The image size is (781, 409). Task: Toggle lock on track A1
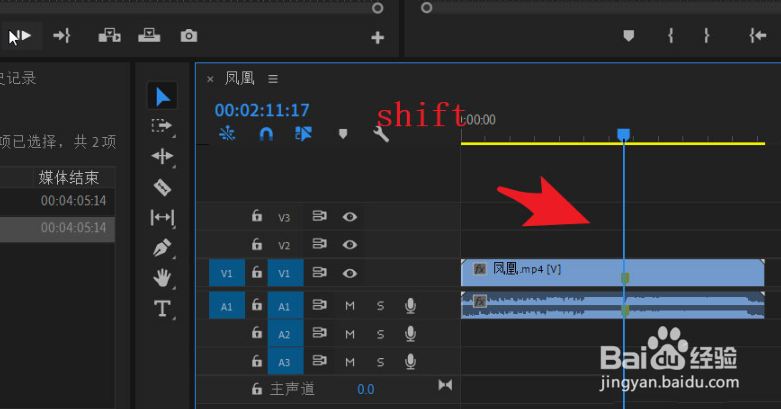pyautogui.click(x=257, y=304)
